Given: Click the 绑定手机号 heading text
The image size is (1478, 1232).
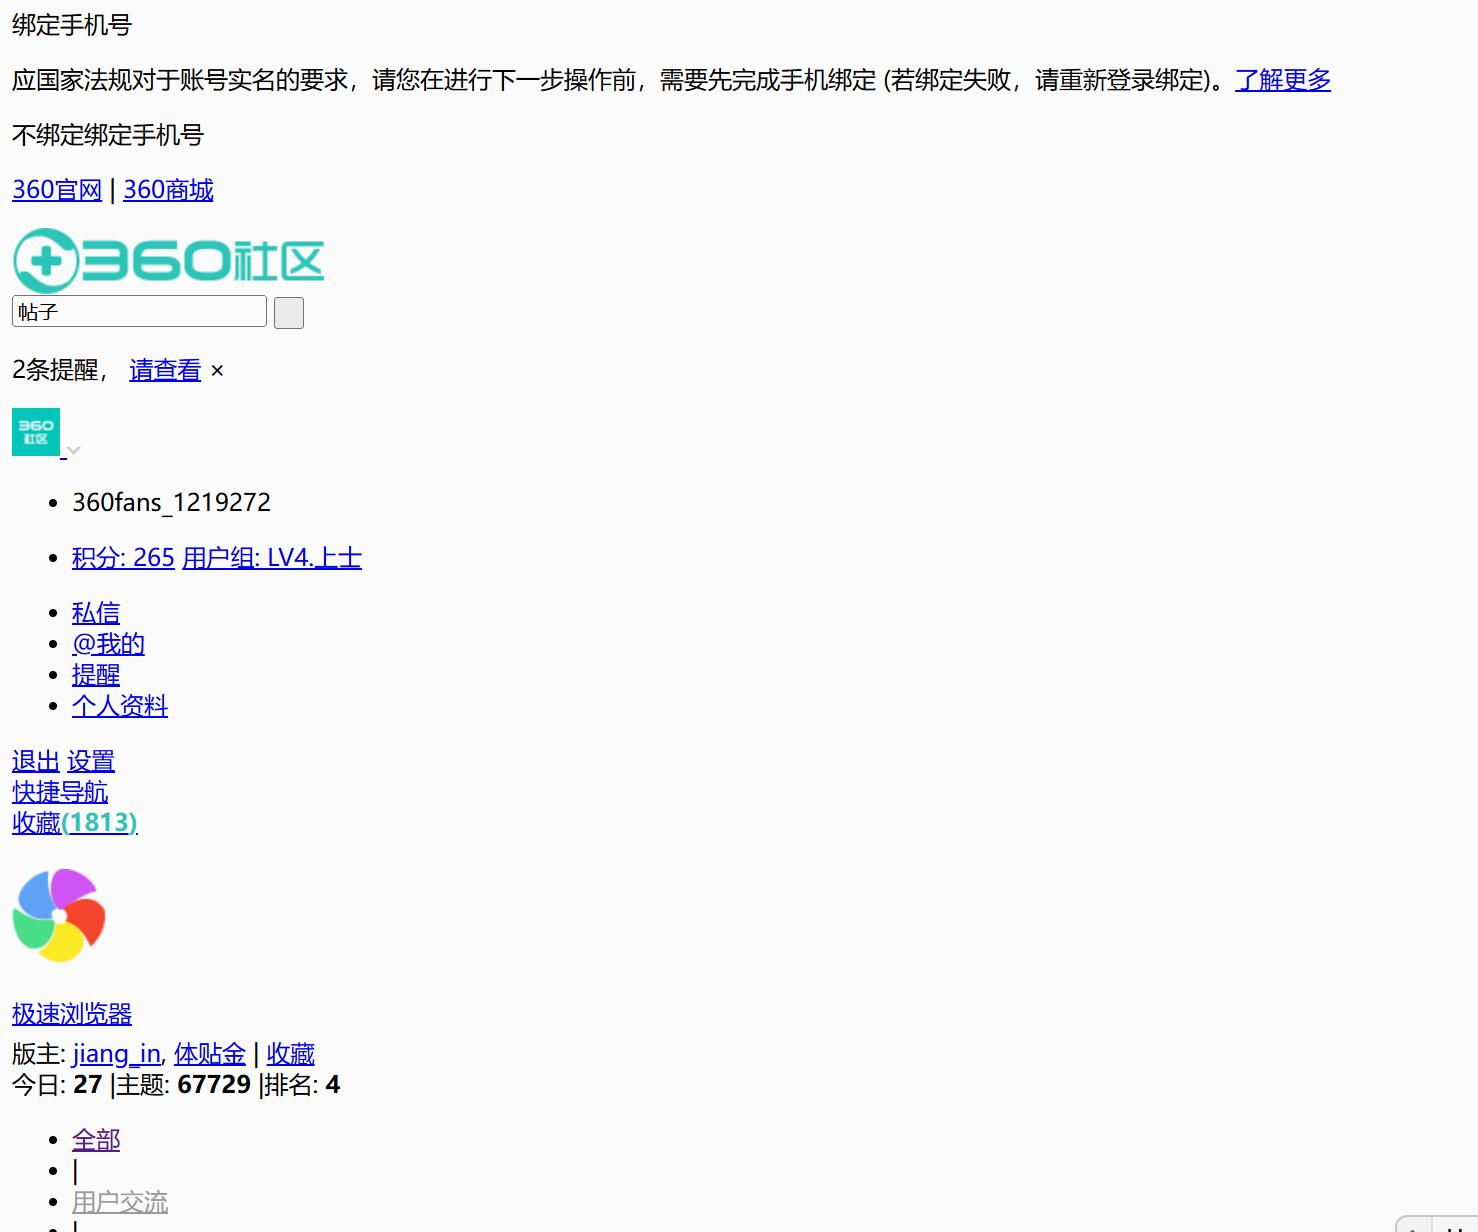Looking at the screenshot, I should [x=72, y=25].
